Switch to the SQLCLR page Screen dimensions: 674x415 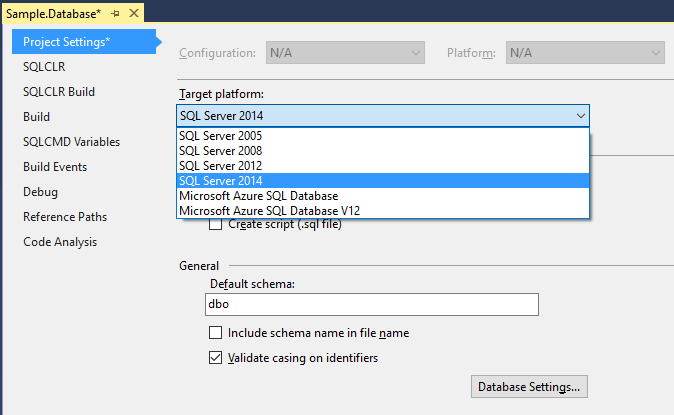tap(44, 67)
